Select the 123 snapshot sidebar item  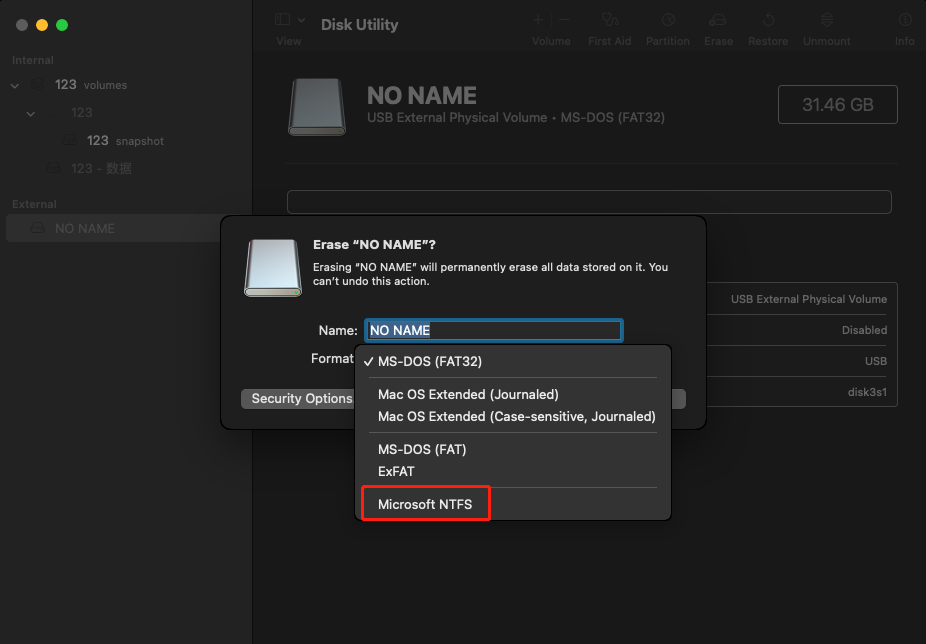click(x=125, y=141)
